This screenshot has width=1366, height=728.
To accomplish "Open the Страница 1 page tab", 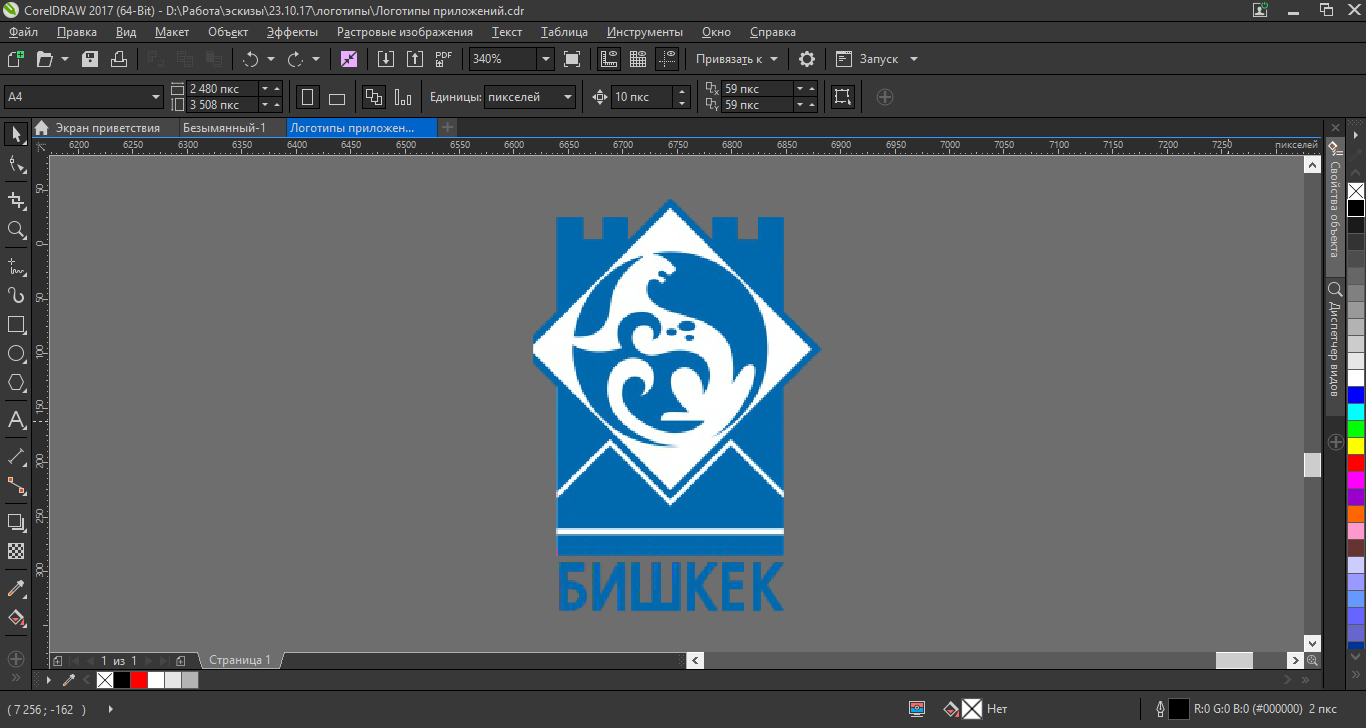I will point(240,660).
